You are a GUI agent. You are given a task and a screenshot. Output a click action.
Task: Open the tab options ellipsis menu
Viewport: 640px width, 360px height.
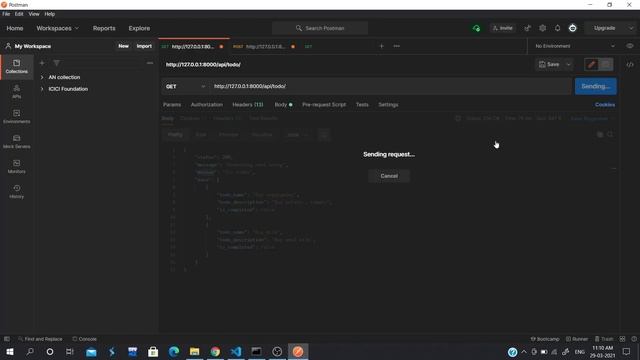point(396,46)
